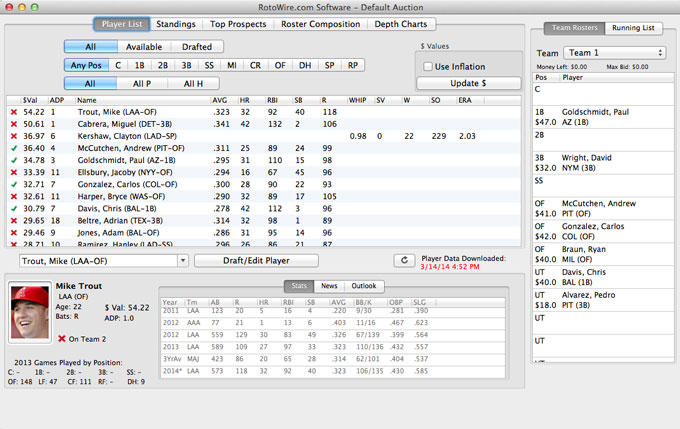
Task: Click the red X beside Harper, Bryce
Action: 14,196
